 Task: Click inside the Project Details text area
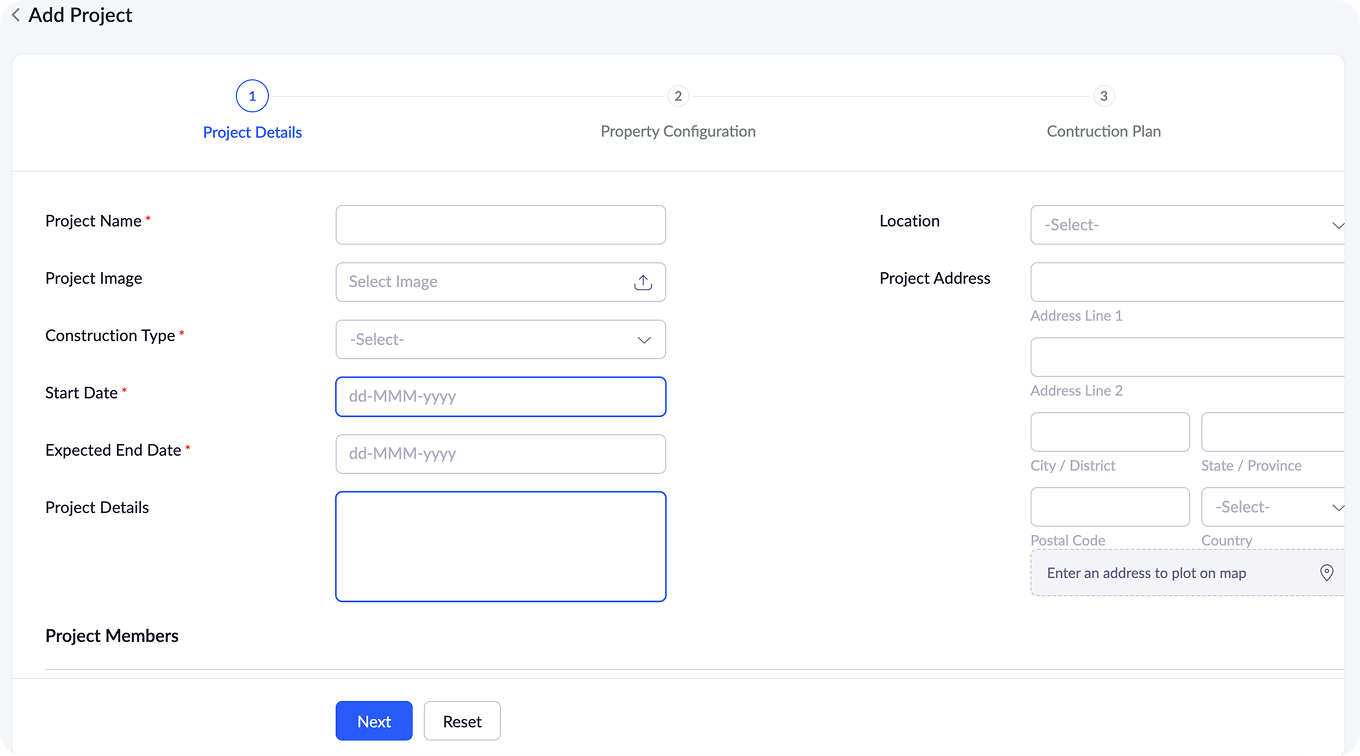point(500,546)
